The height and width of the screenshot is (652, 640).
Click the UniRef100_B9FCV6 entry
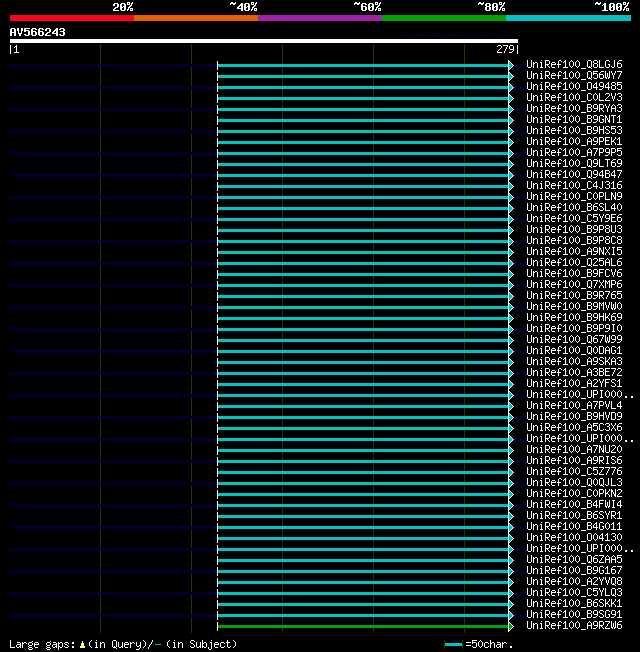pos(574,274)
